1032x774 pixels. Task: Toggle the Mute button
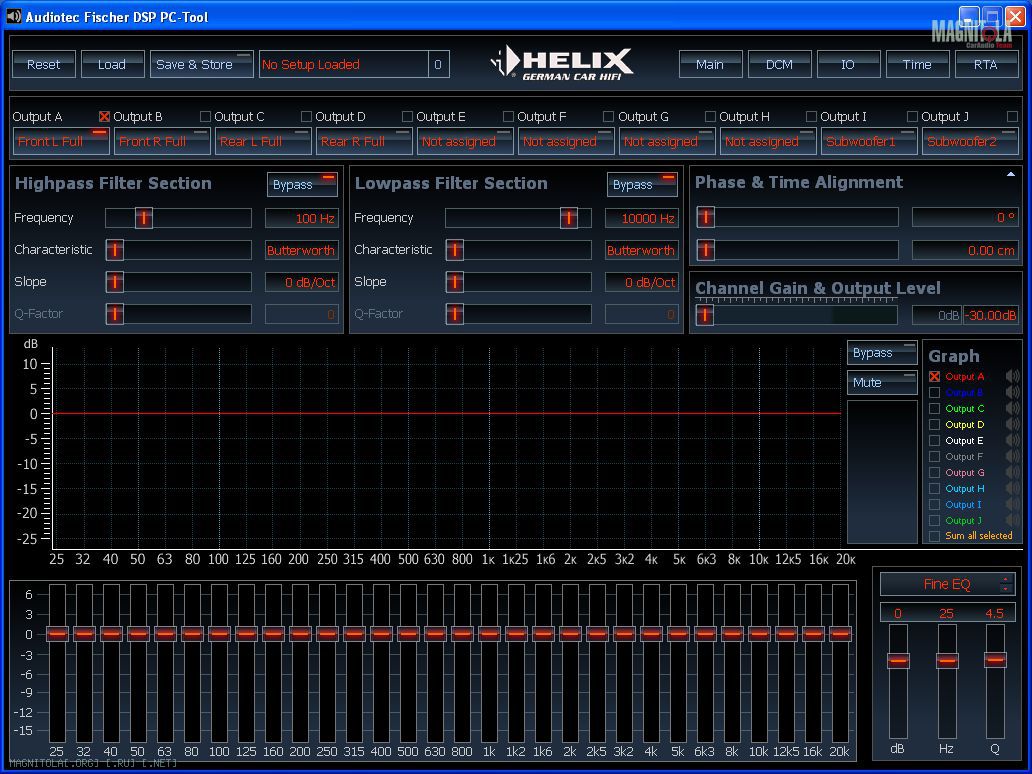pos(882,382)
